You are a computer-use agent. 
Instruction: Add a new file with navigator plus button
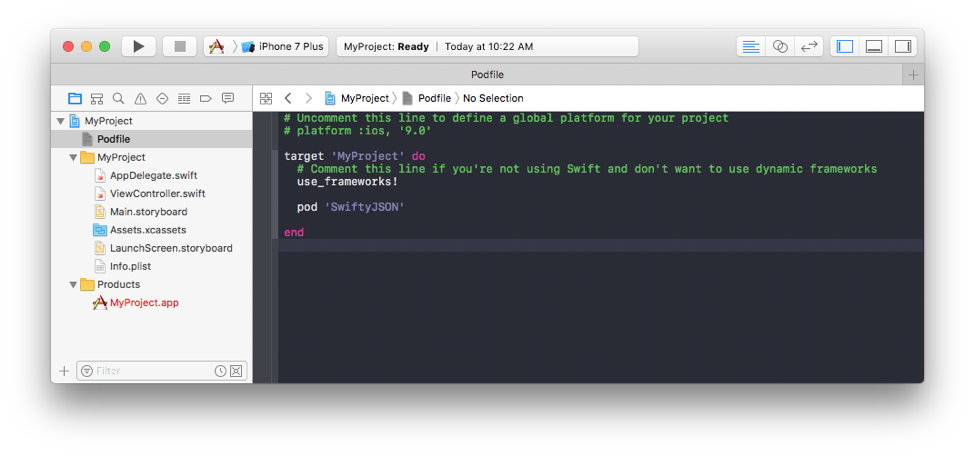coord(63,371)
